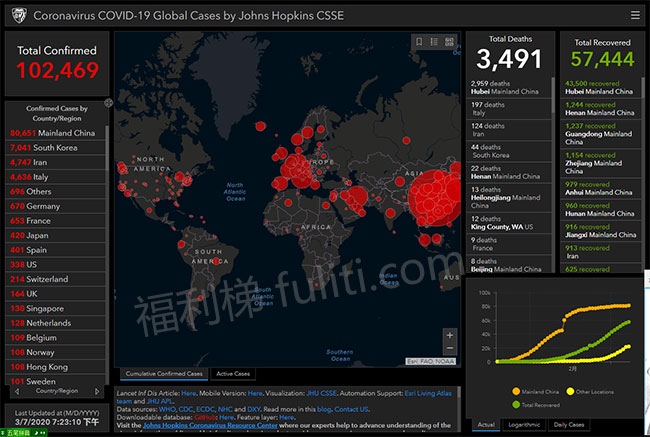The image size is (650, 437).
Task: Zoom out on the map
Action: (x=449, y=351)
